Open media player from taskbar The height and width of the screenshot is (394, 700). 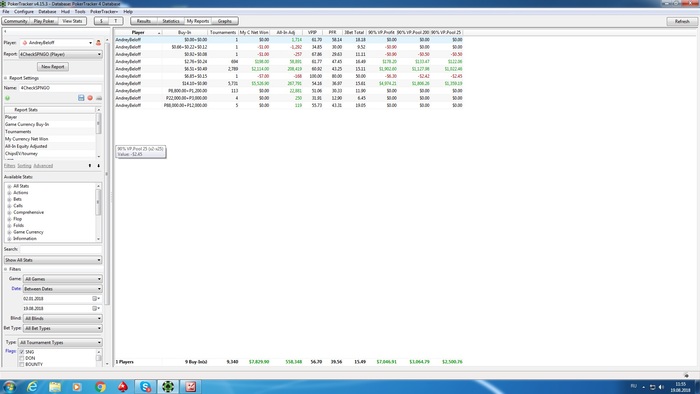tap(77, 386)
